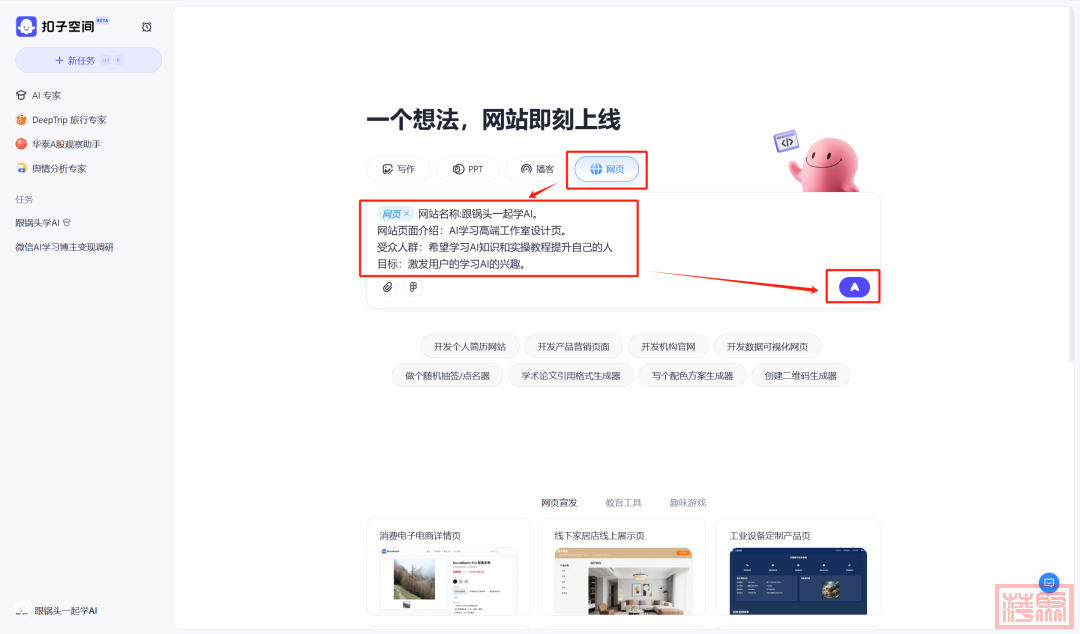Select the PPT mode tab

[468, 169]
